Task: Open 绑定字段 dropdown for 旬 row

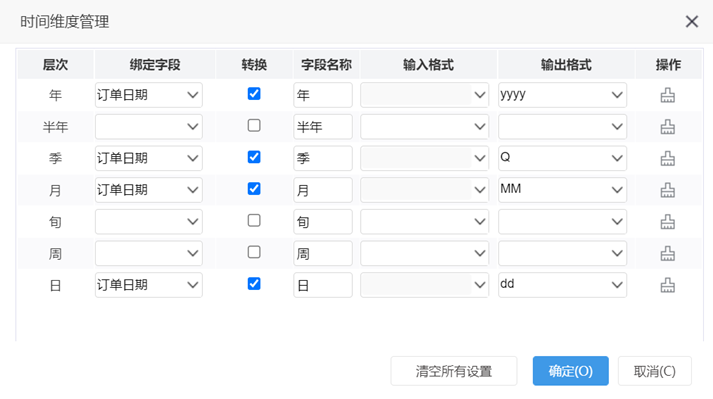Action: tap(149, 222)
